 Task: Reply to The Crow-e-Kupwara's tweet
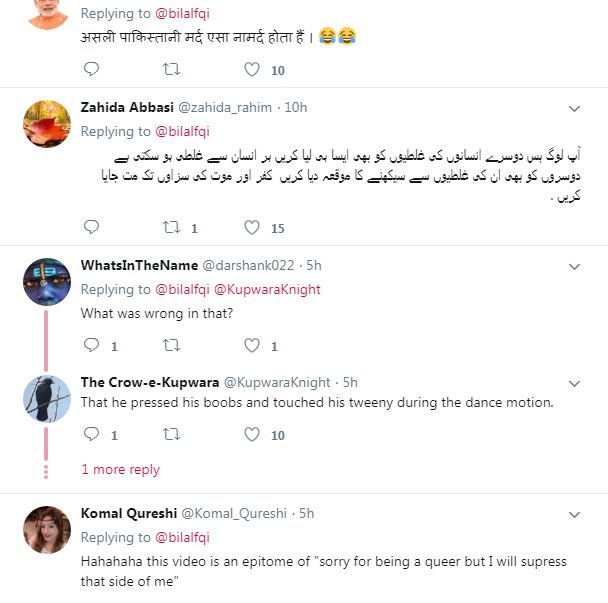(x=91, y=435)
